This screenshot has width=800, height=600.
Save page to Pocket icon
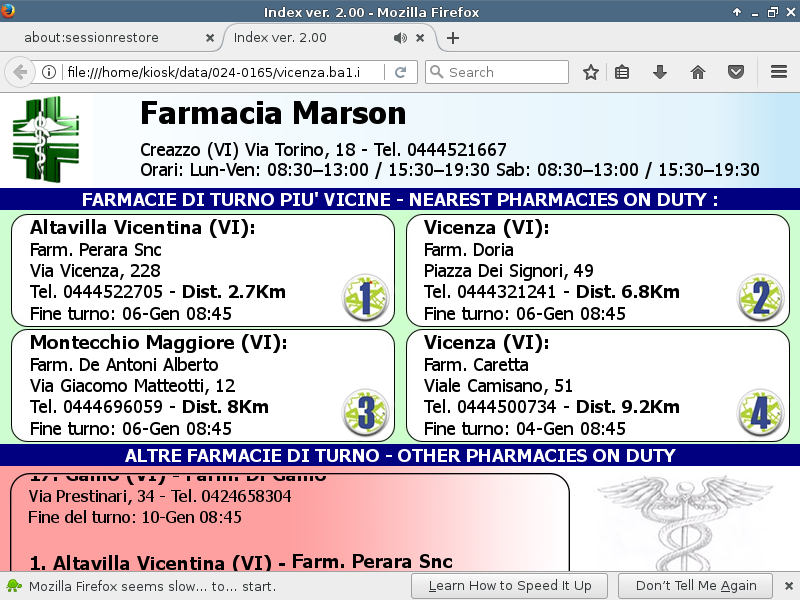[x=736, y=72]
